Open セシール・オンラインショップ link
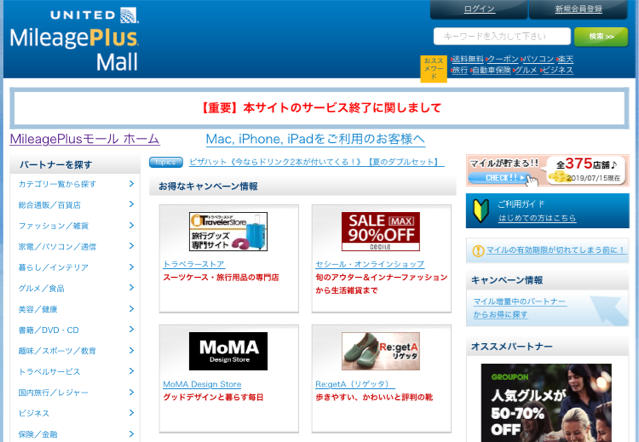Screen dimensions: 639x442 coord(370,264)
